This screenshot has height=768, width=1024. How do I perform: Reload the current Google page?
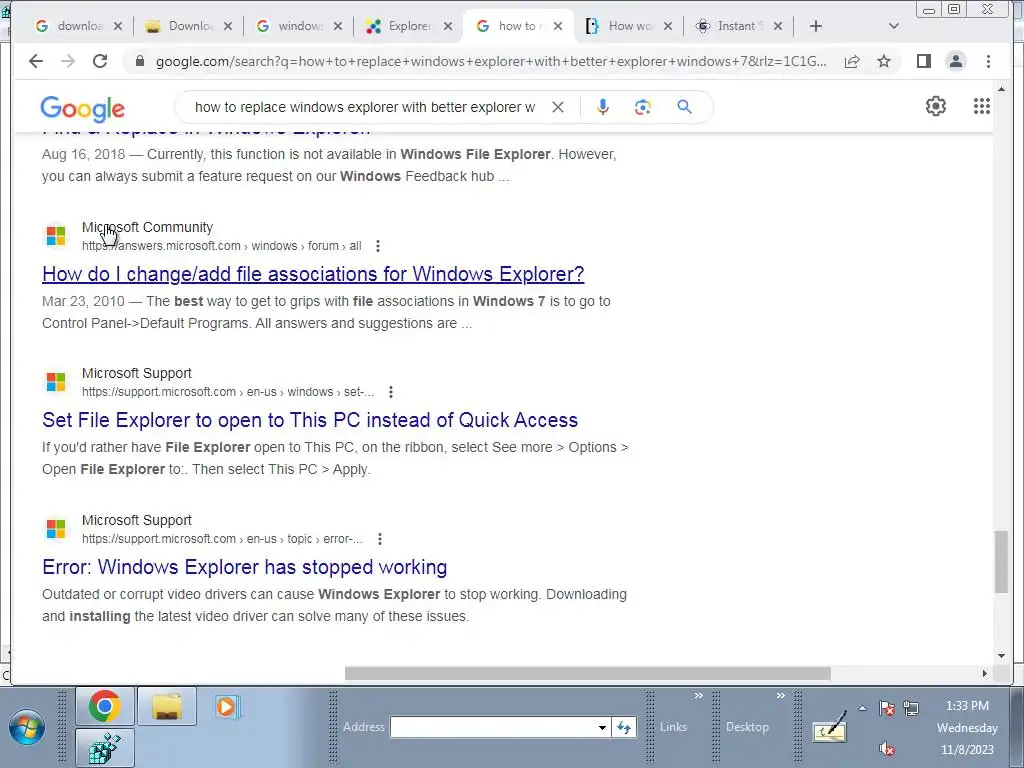pyautogui.click(x=100, y=61)
